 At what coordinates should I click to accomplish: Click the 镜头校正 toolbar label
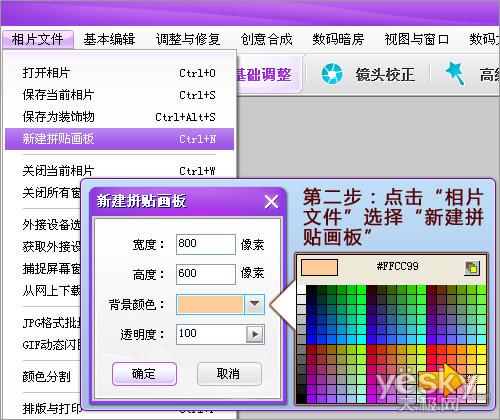click(385, 74)
